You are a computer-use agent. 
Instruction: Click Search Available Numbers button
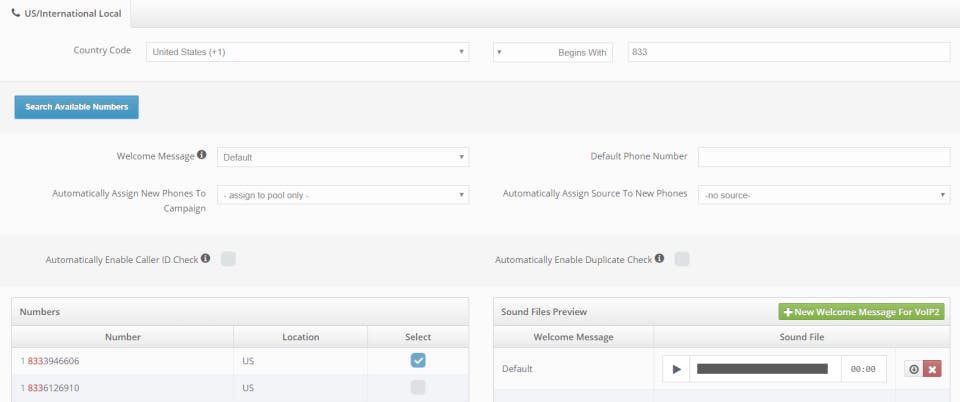click(76, 107)
